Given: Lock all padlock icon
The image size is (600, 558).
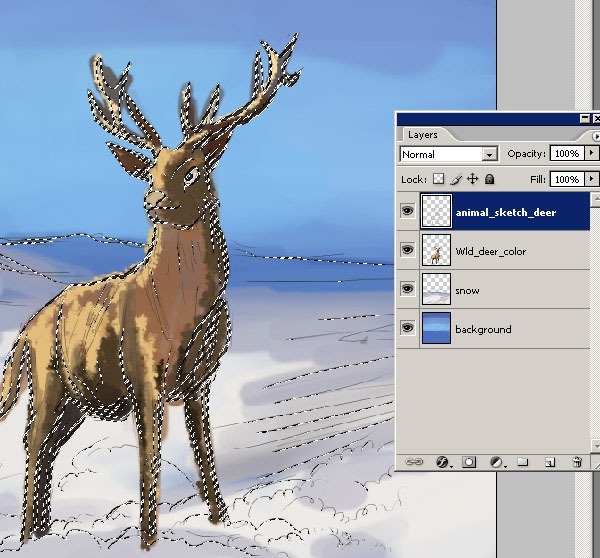Looking at the screenshot, I should point(489,179).
